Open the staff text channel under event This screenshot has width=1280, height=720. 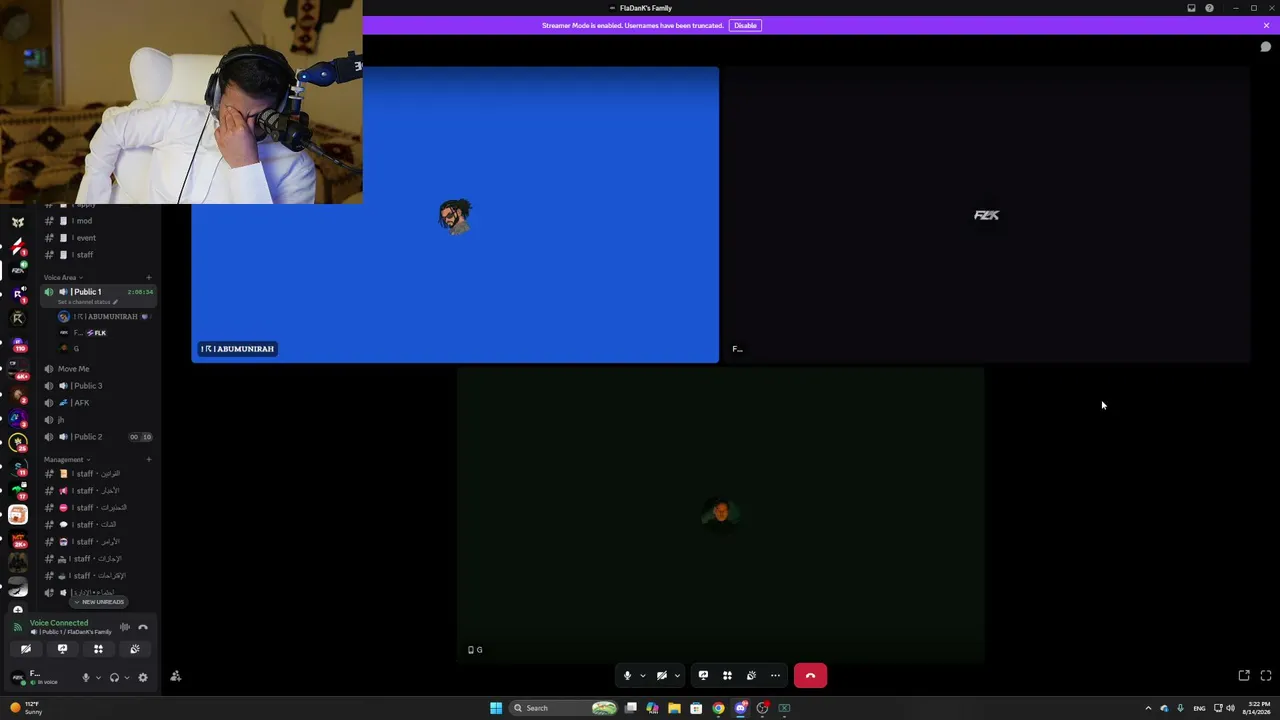98,255
